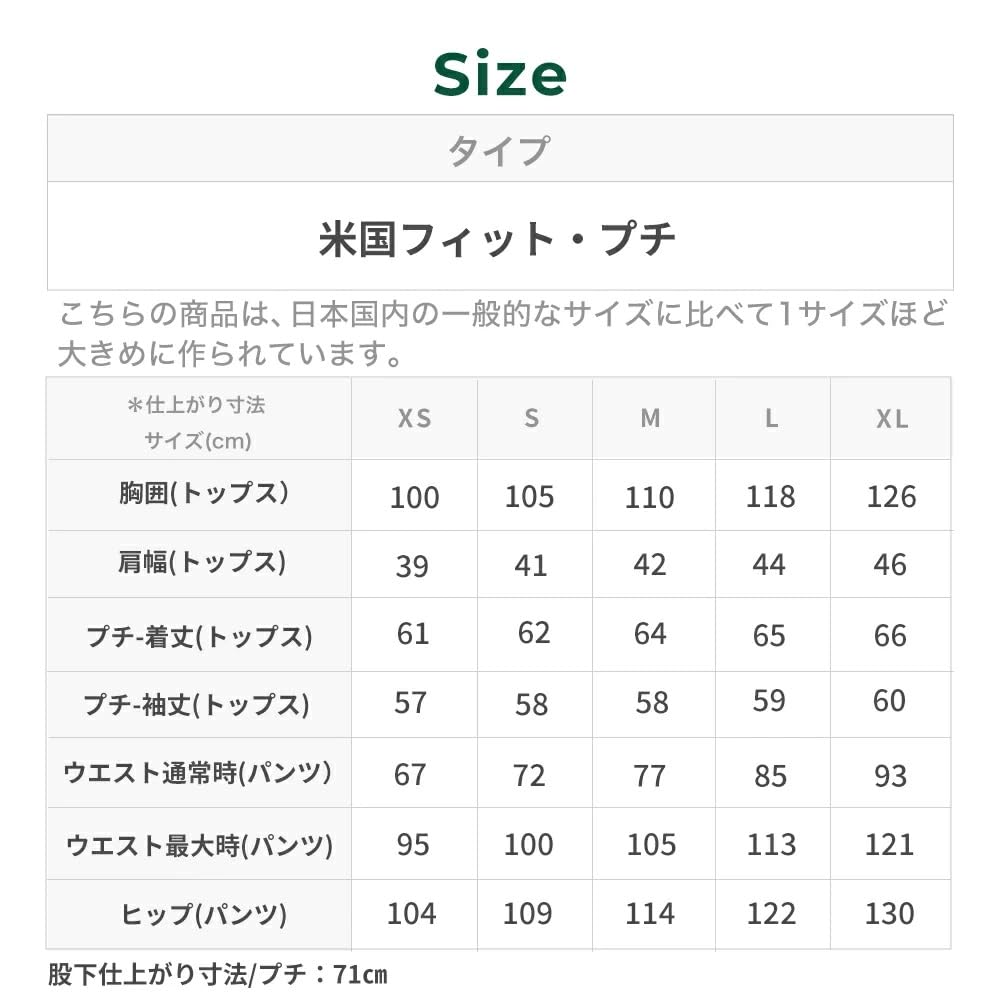Select the タイプ header cell
Screen dimensions: 1000x1000
[x=499, y=150]
